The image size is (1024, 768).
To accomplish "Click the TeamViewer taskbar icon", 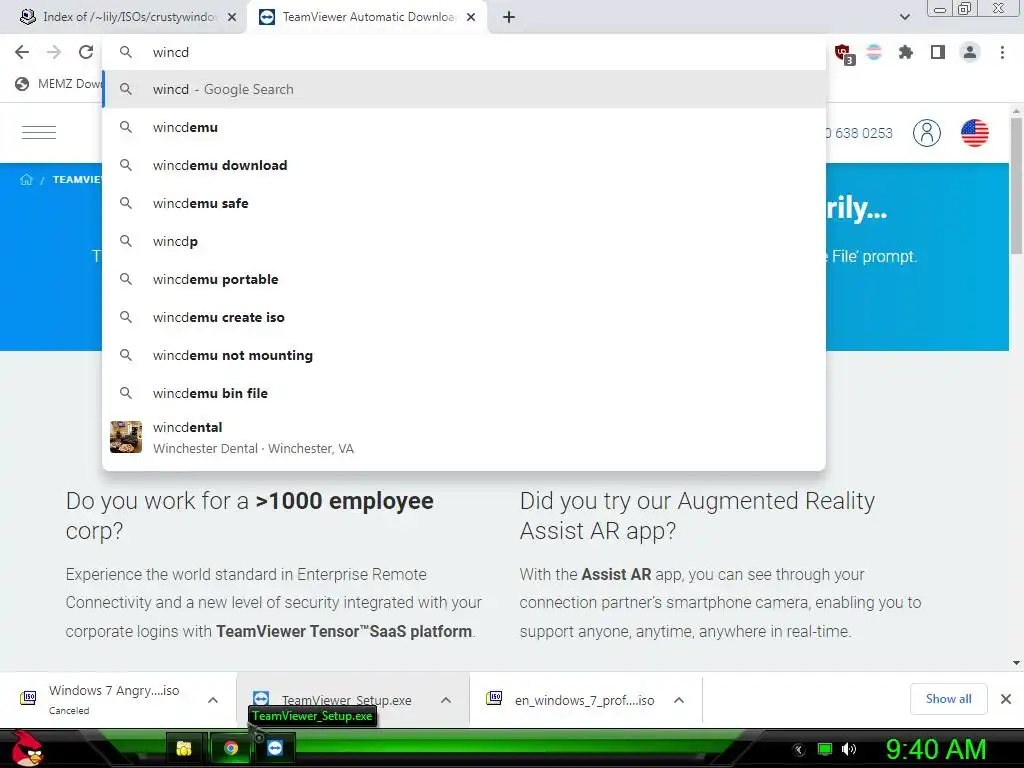I will [x=275, y=748].
